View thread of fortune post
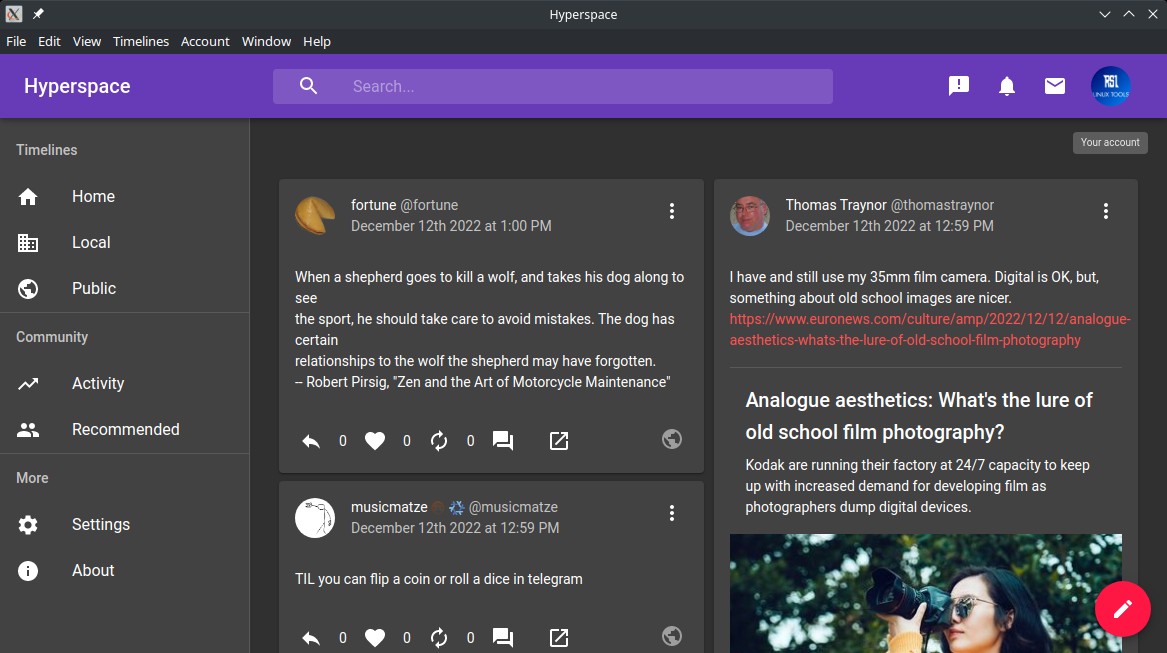 point(503,441)
